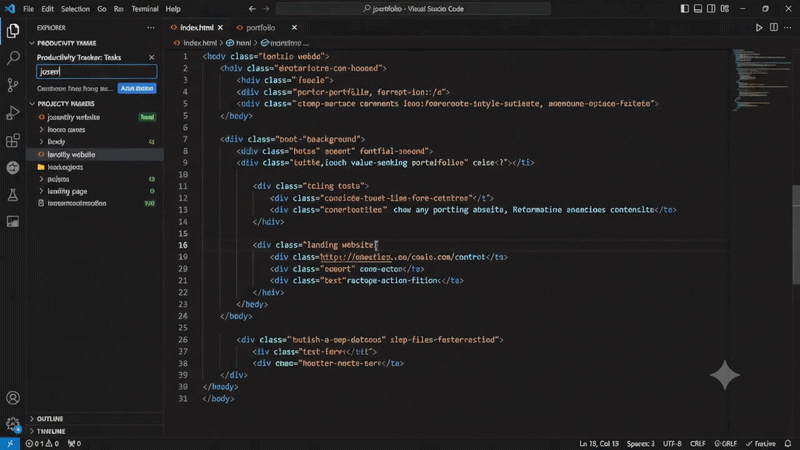Click the blue Add button
Image resolution: width=800 pixels, height=450 pixels.
[137, 88]
